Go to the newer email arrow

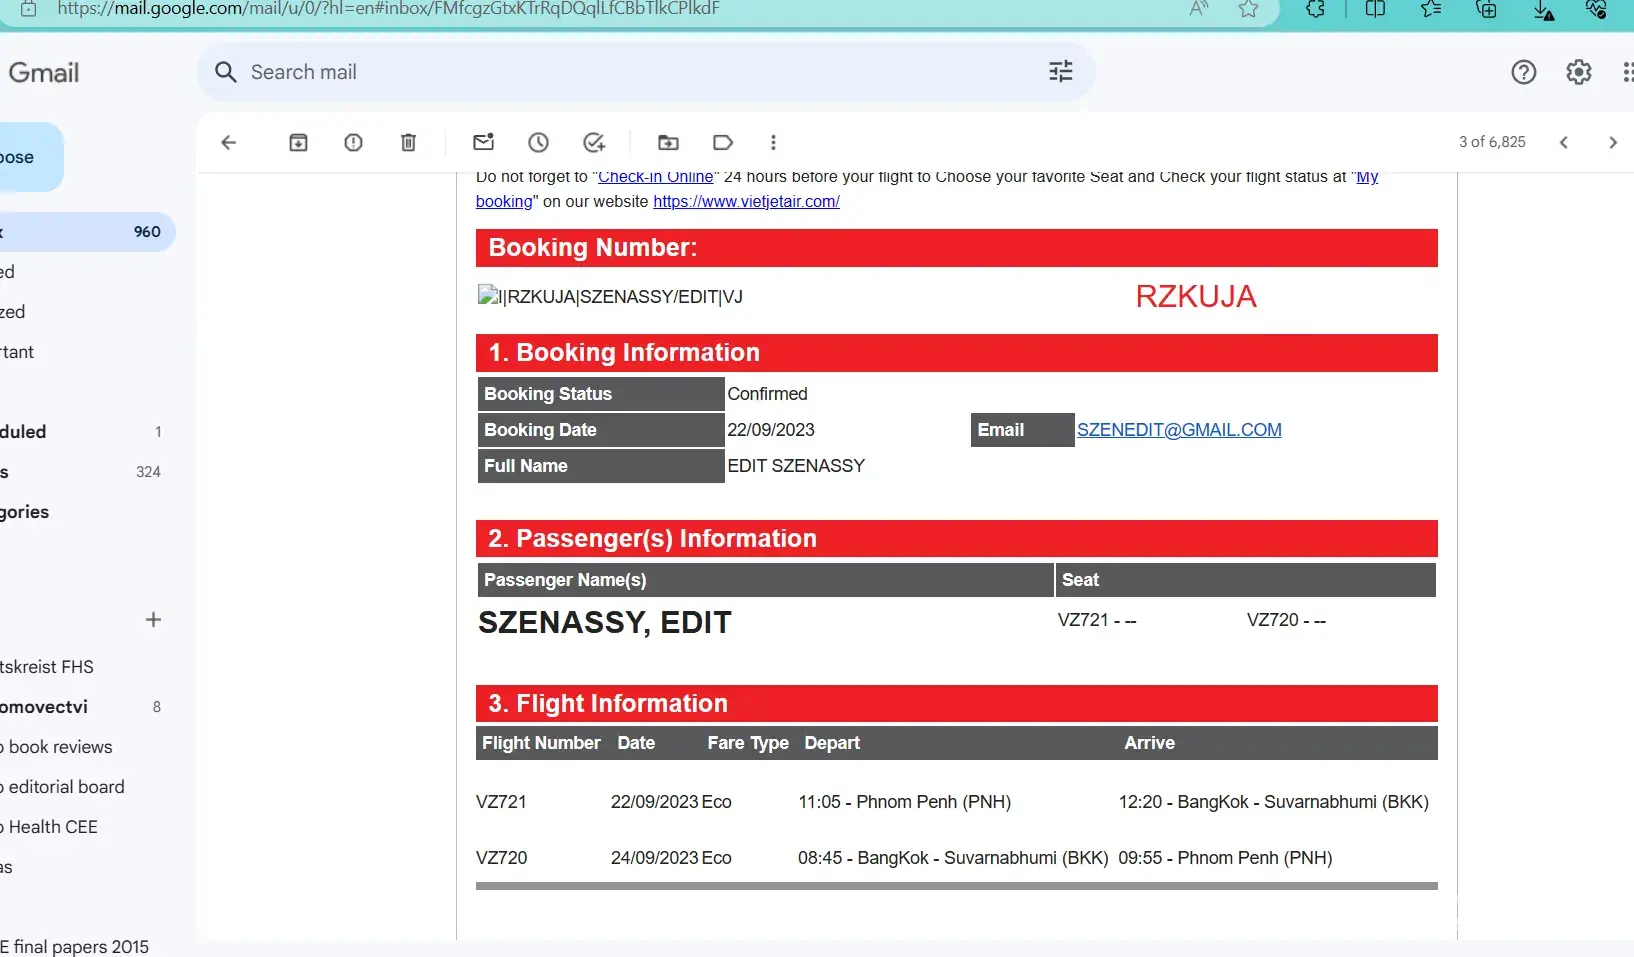(x=1564, y=142)
